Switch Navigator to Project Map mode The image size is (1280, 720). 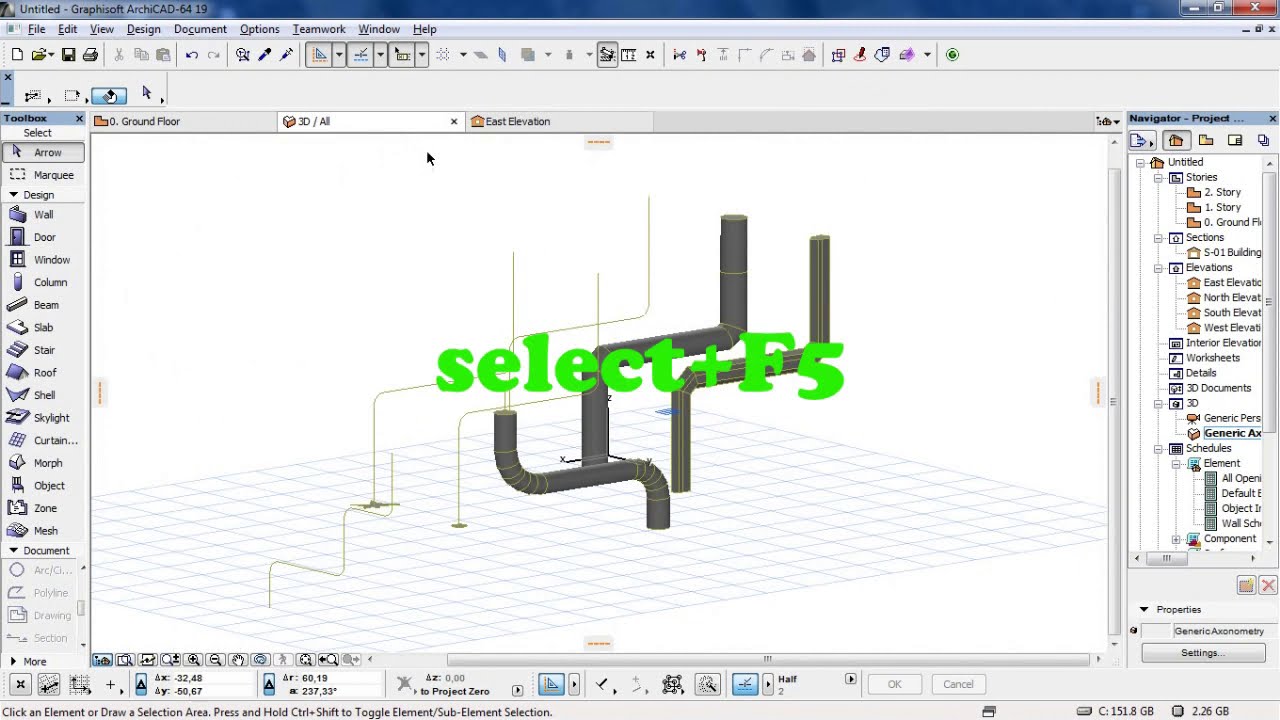pos(1176,140)
